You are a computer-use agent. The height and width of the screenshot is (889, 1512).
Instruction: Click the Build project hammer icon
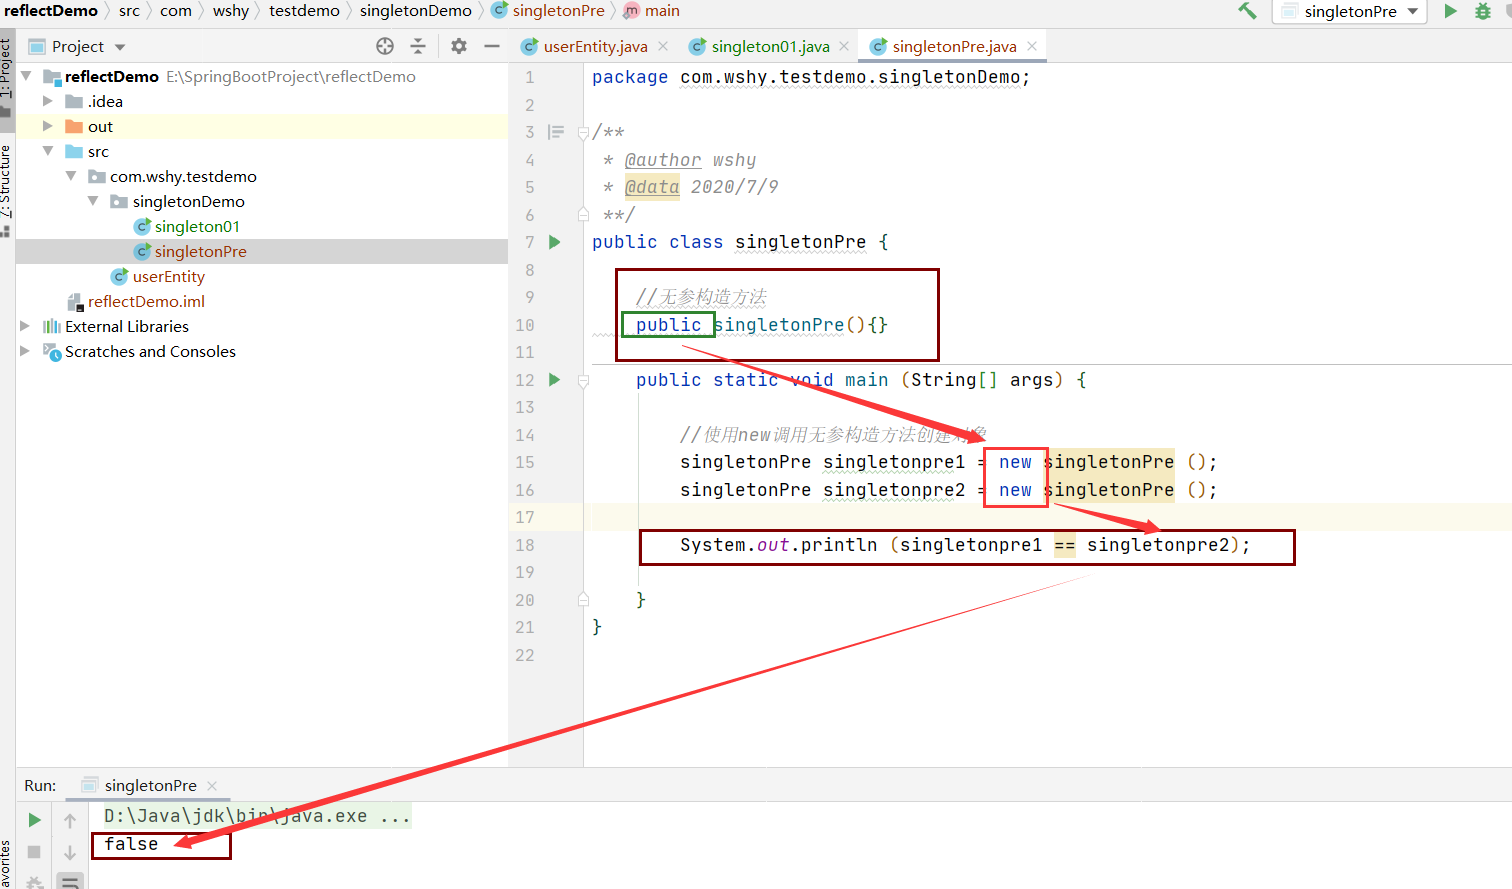point(1247,11)
